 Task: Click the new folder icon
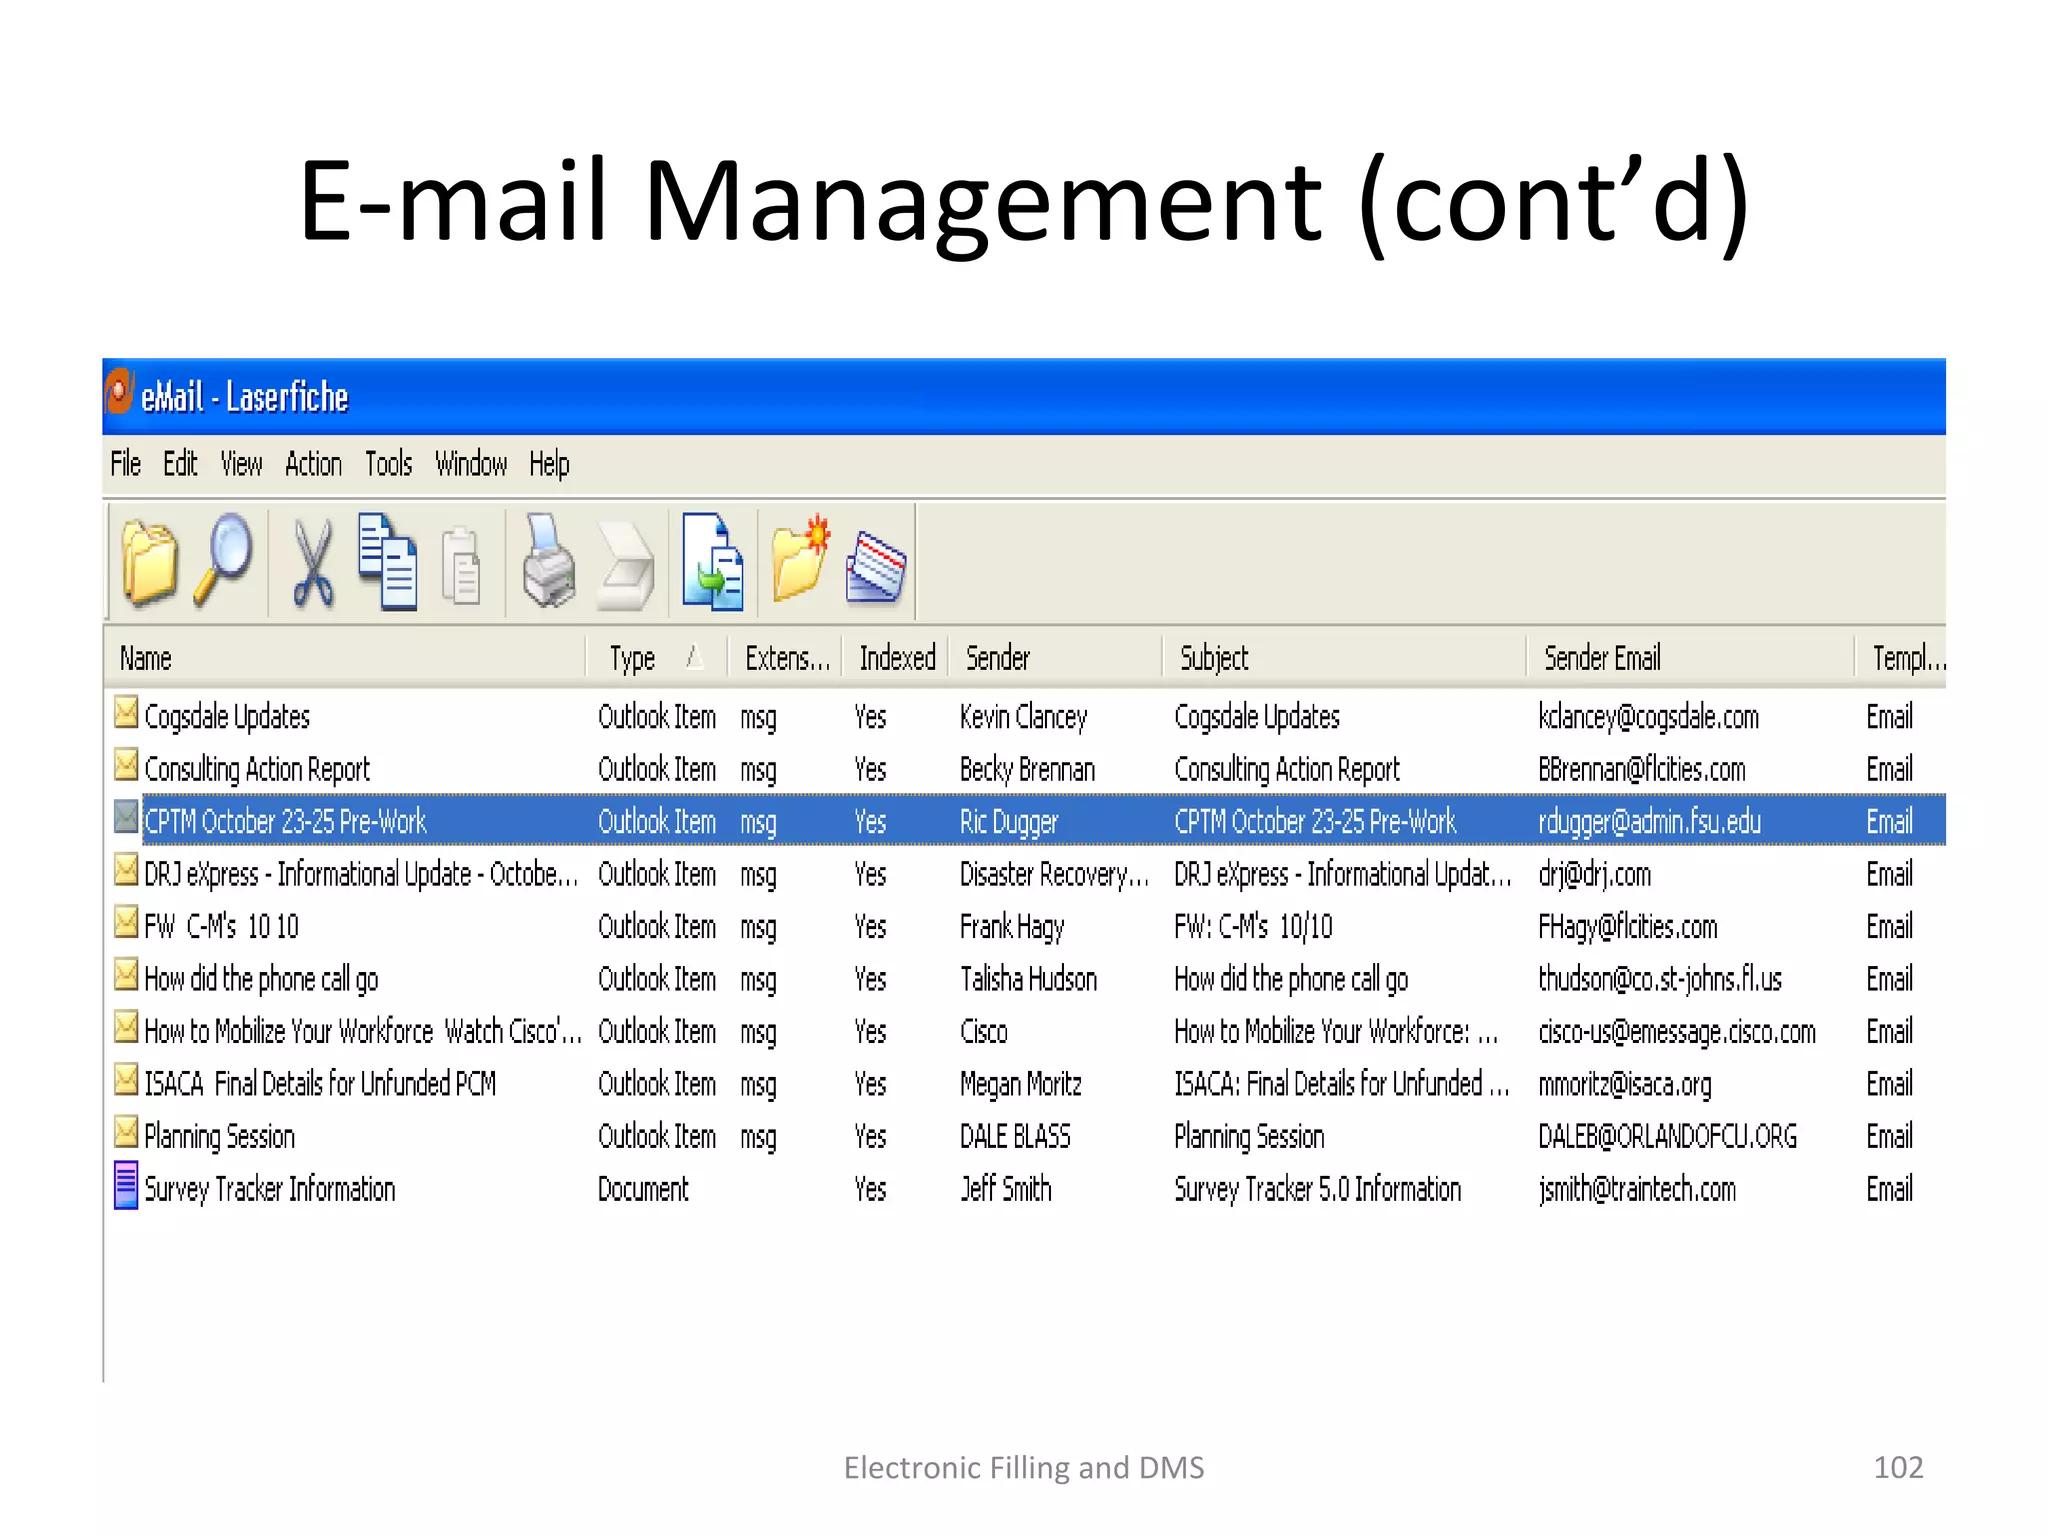pos(801,559)
